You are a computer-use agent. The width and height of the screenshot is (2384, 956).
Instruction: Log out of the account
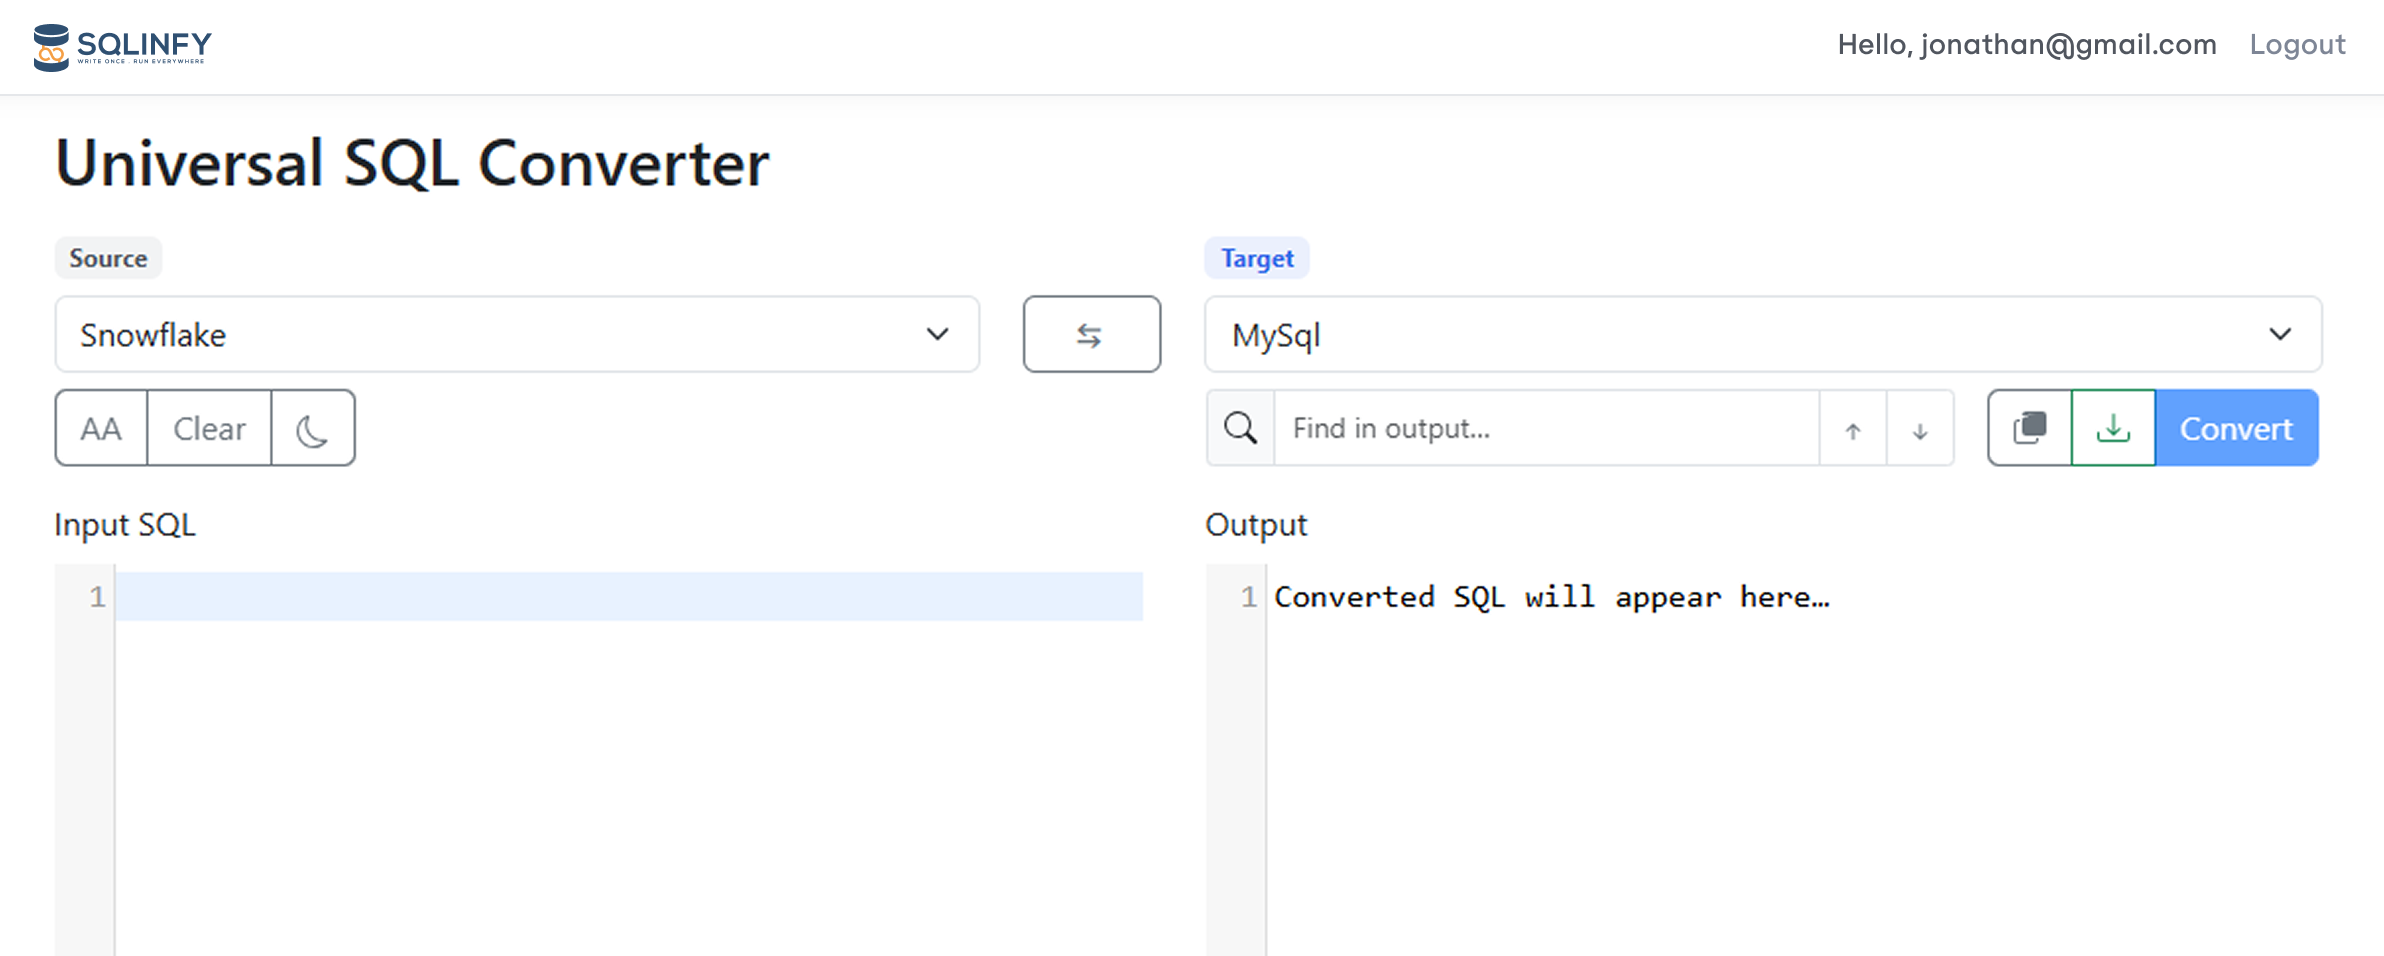tap(2296, 45)
